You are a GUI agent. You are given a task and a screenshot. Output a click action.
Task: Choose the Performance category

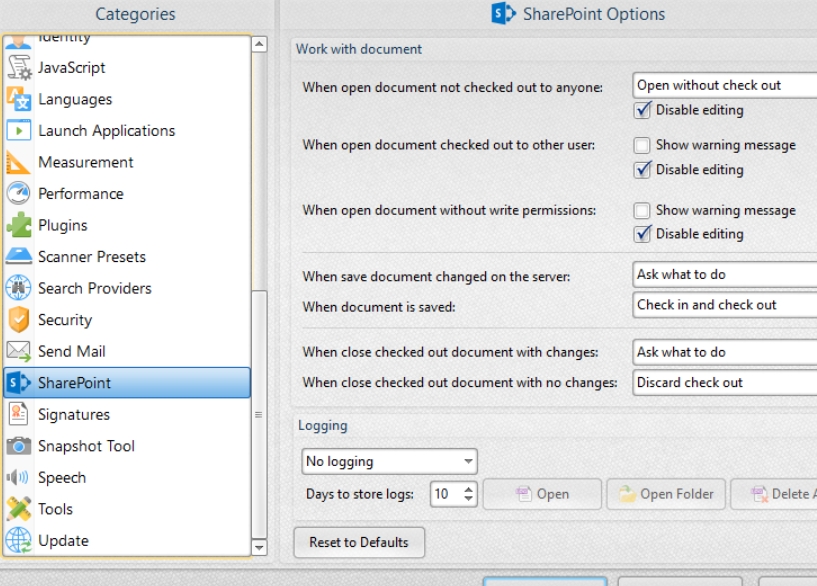pos(127,194)
